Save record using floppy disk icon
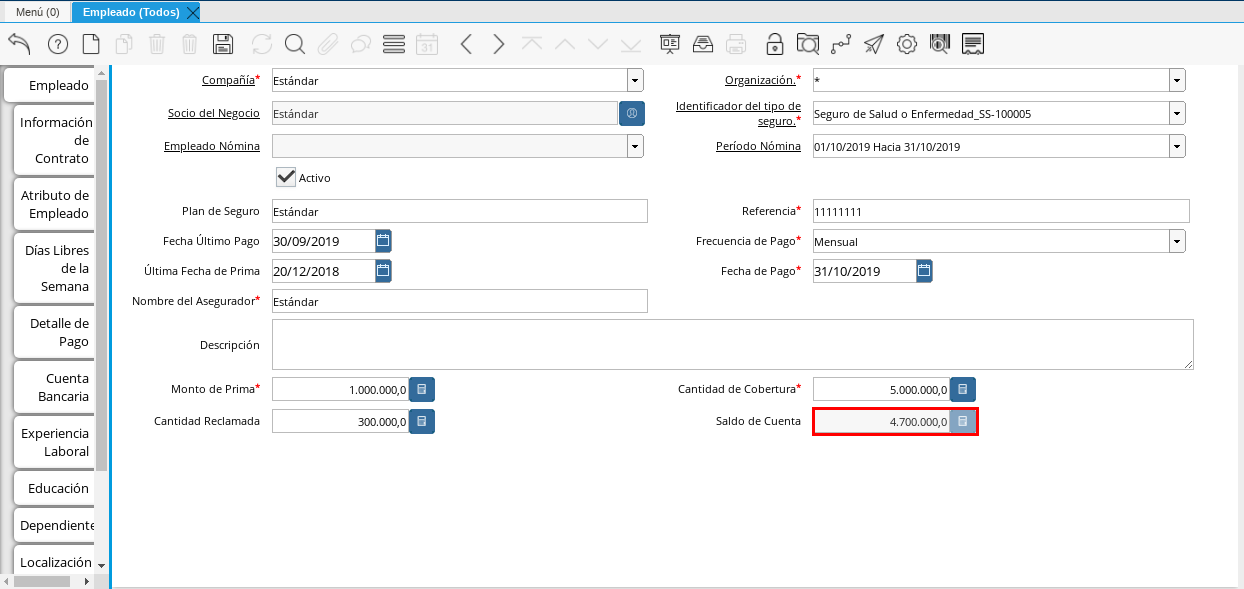1244x589 pixels. (x=223, y=44)
